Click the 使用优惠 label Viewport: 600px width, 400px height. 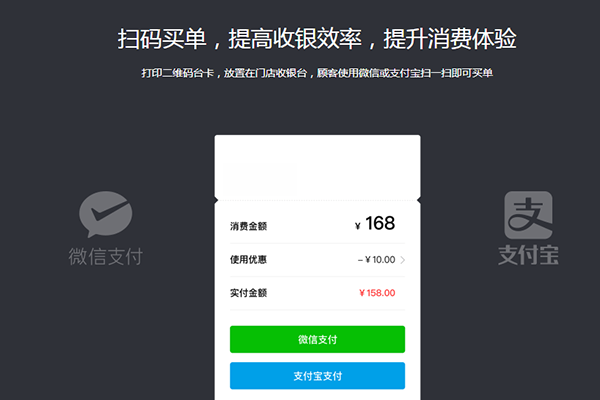[248, 260]
